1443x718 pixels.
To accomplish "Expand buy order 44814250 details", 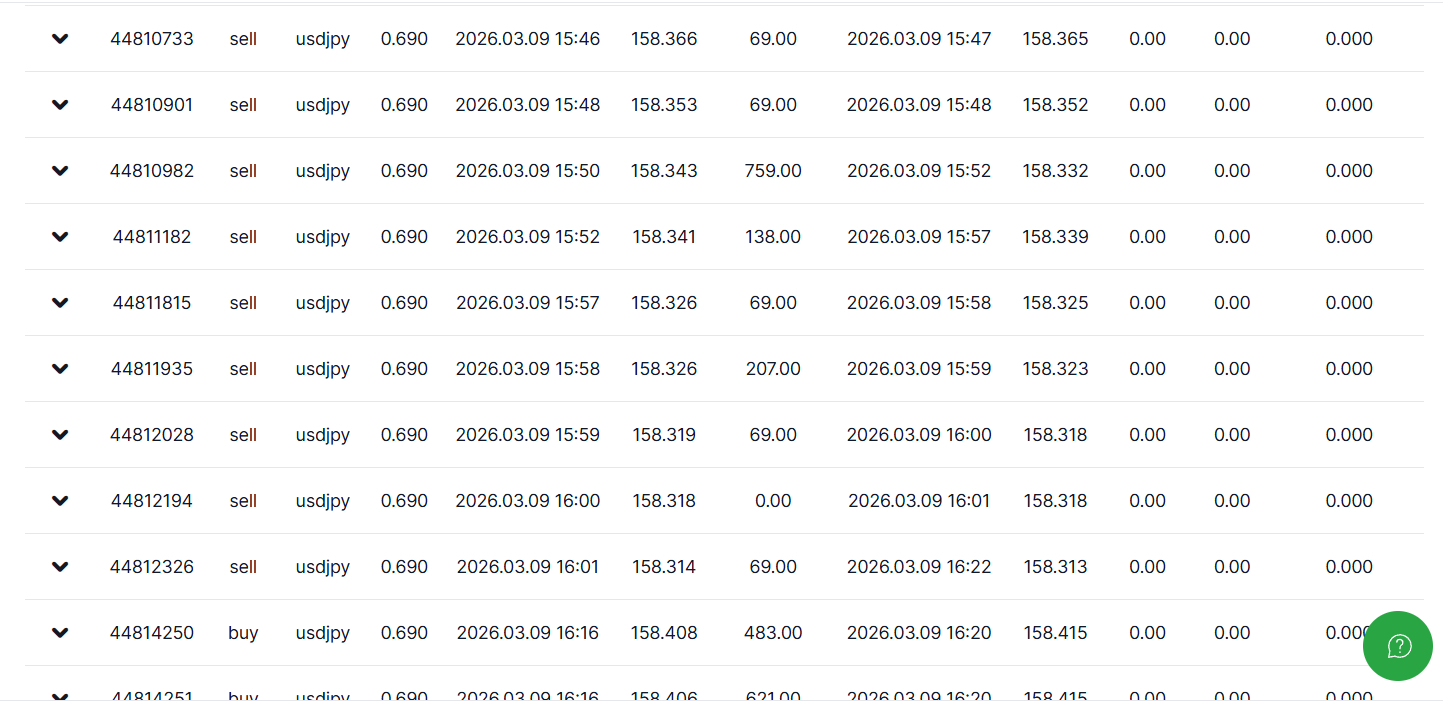I will coord(60,633).
